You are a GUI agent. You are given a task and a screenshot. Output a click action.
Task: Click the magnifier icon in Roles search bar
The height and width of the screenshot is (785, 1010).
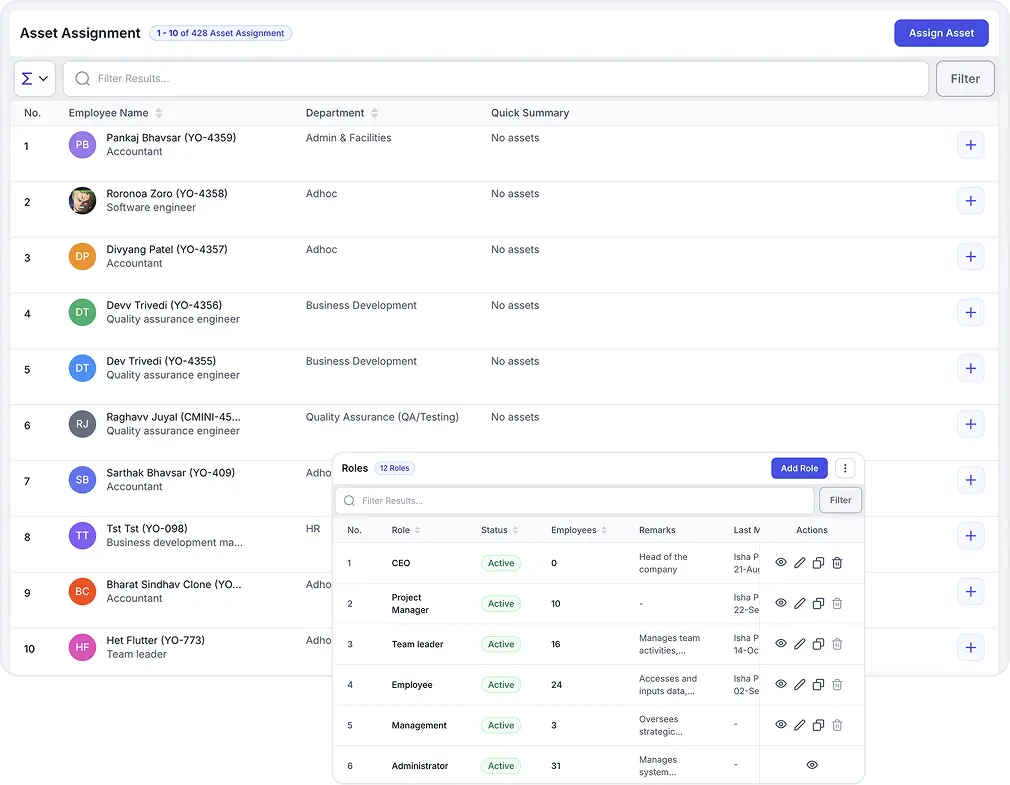[349, 499]
